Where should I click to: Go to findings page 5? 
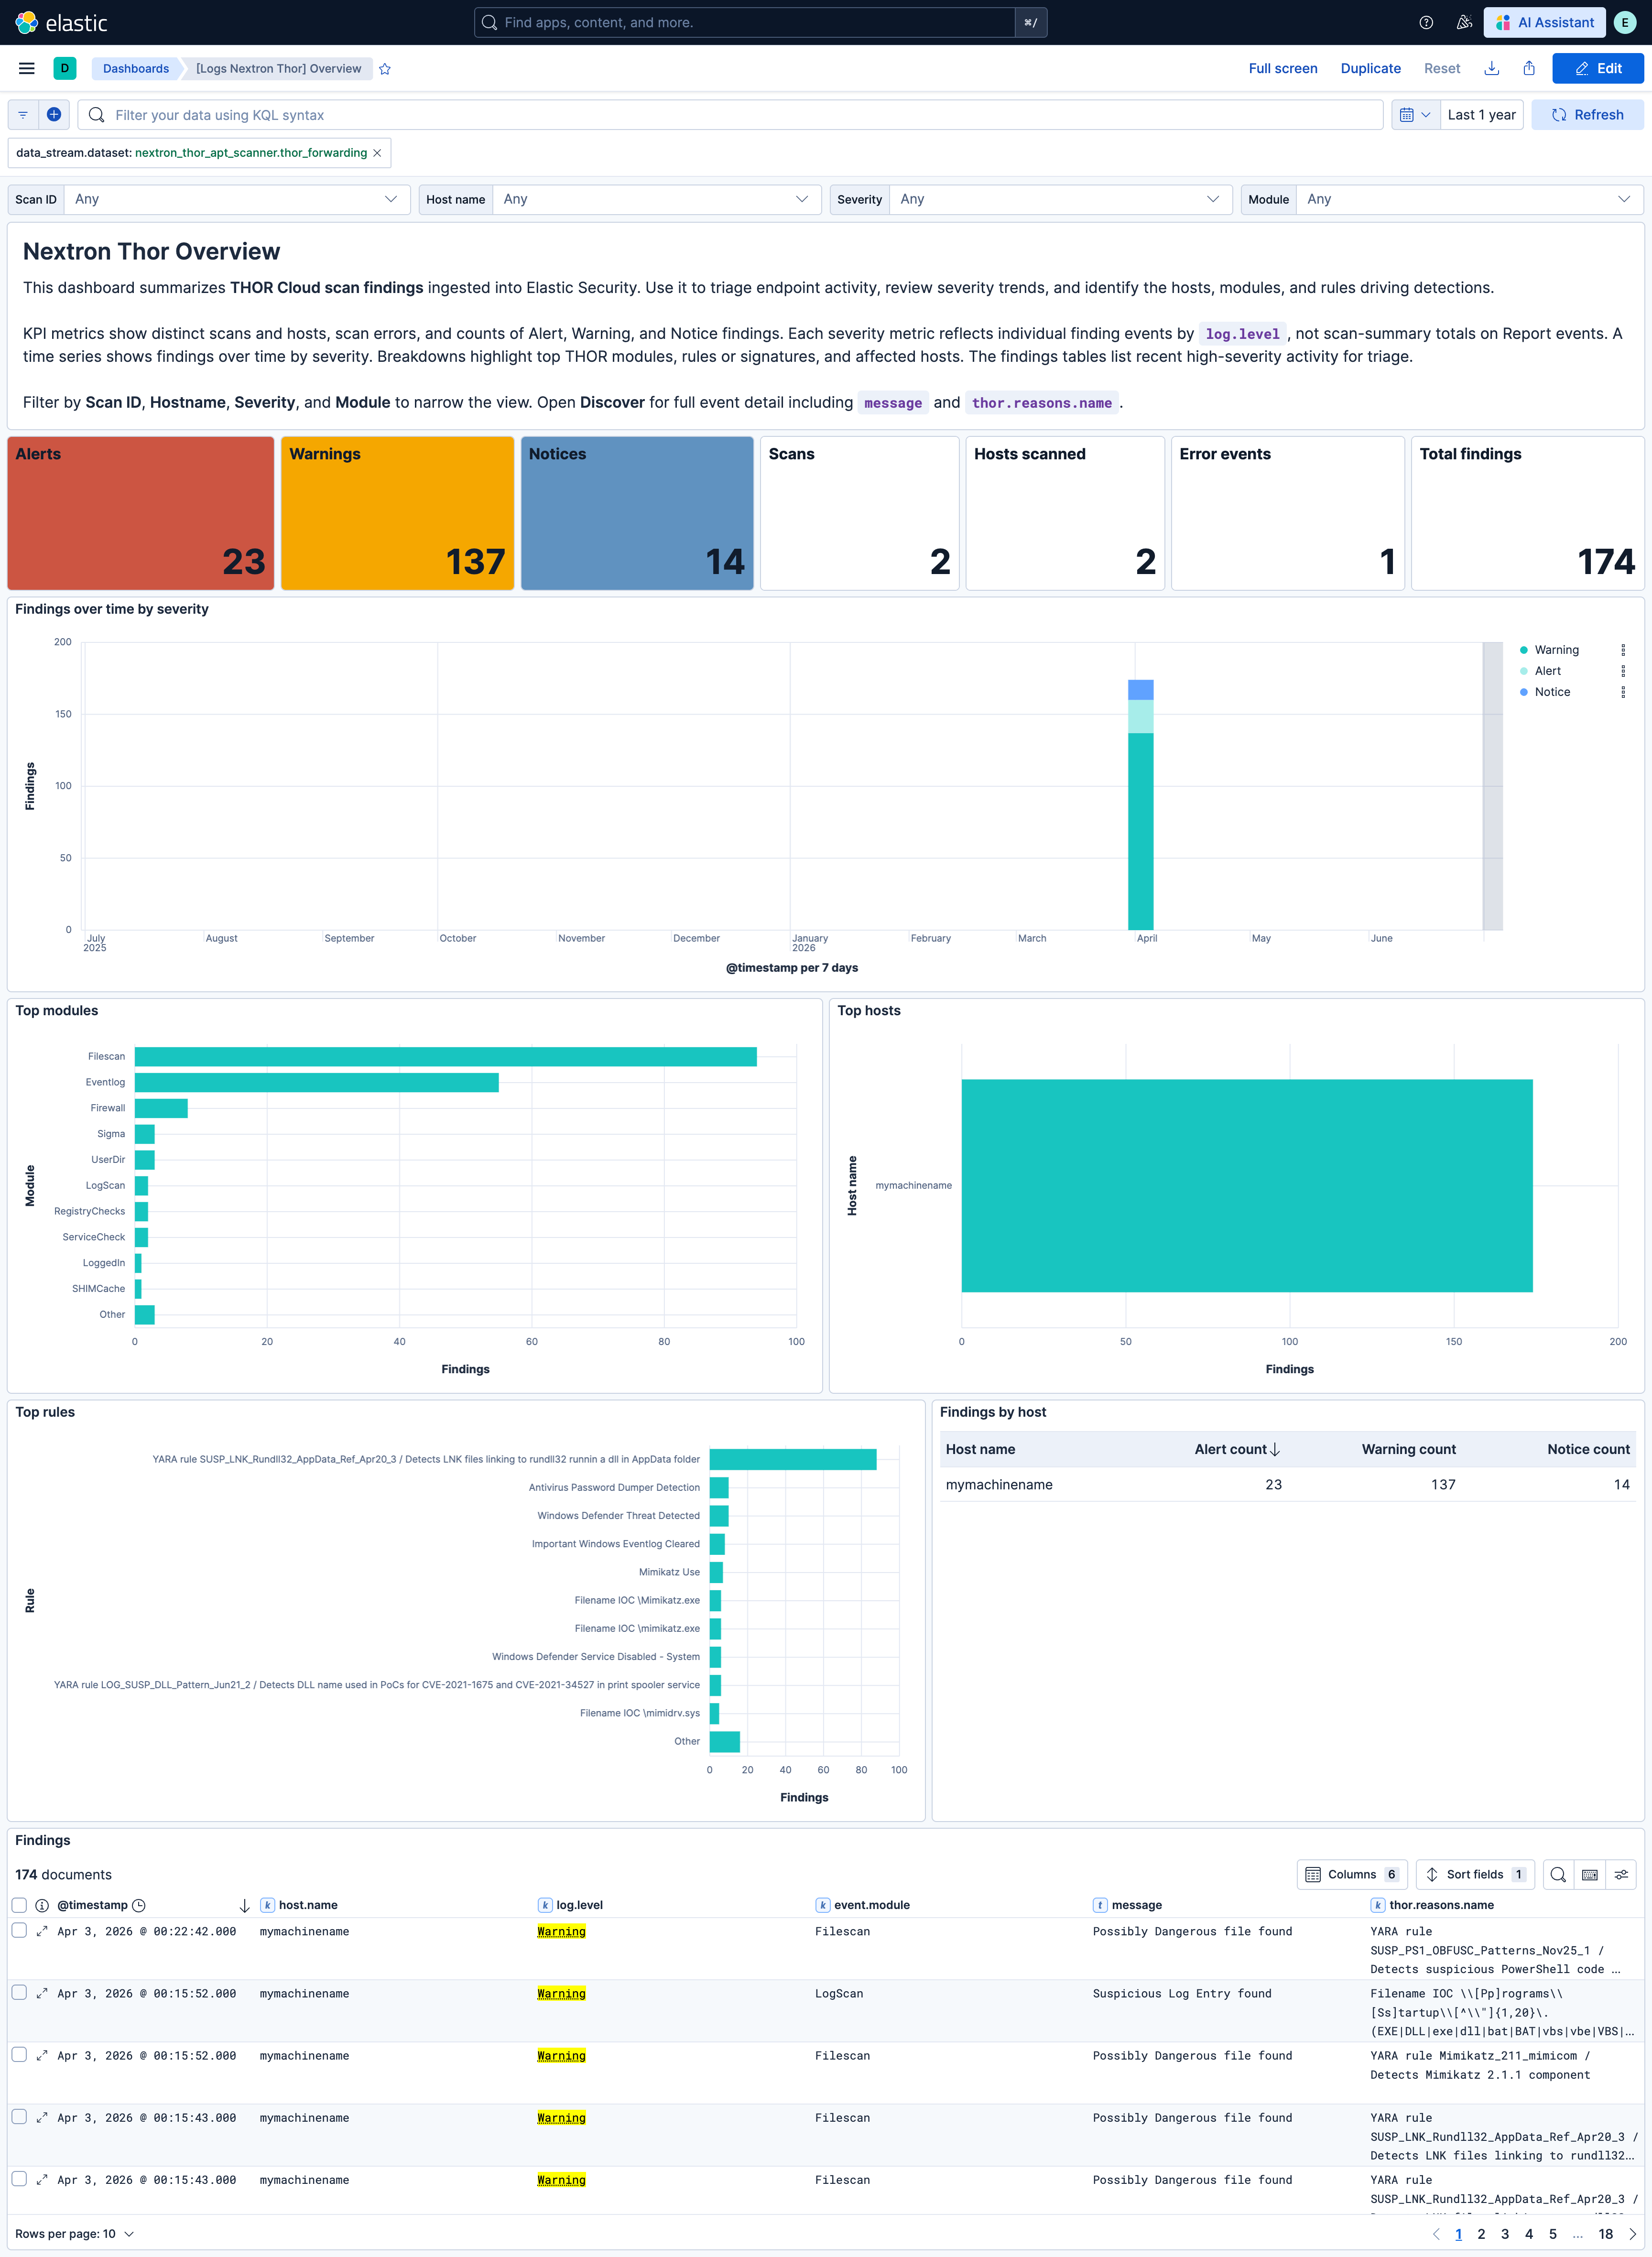(1553, 2234)
